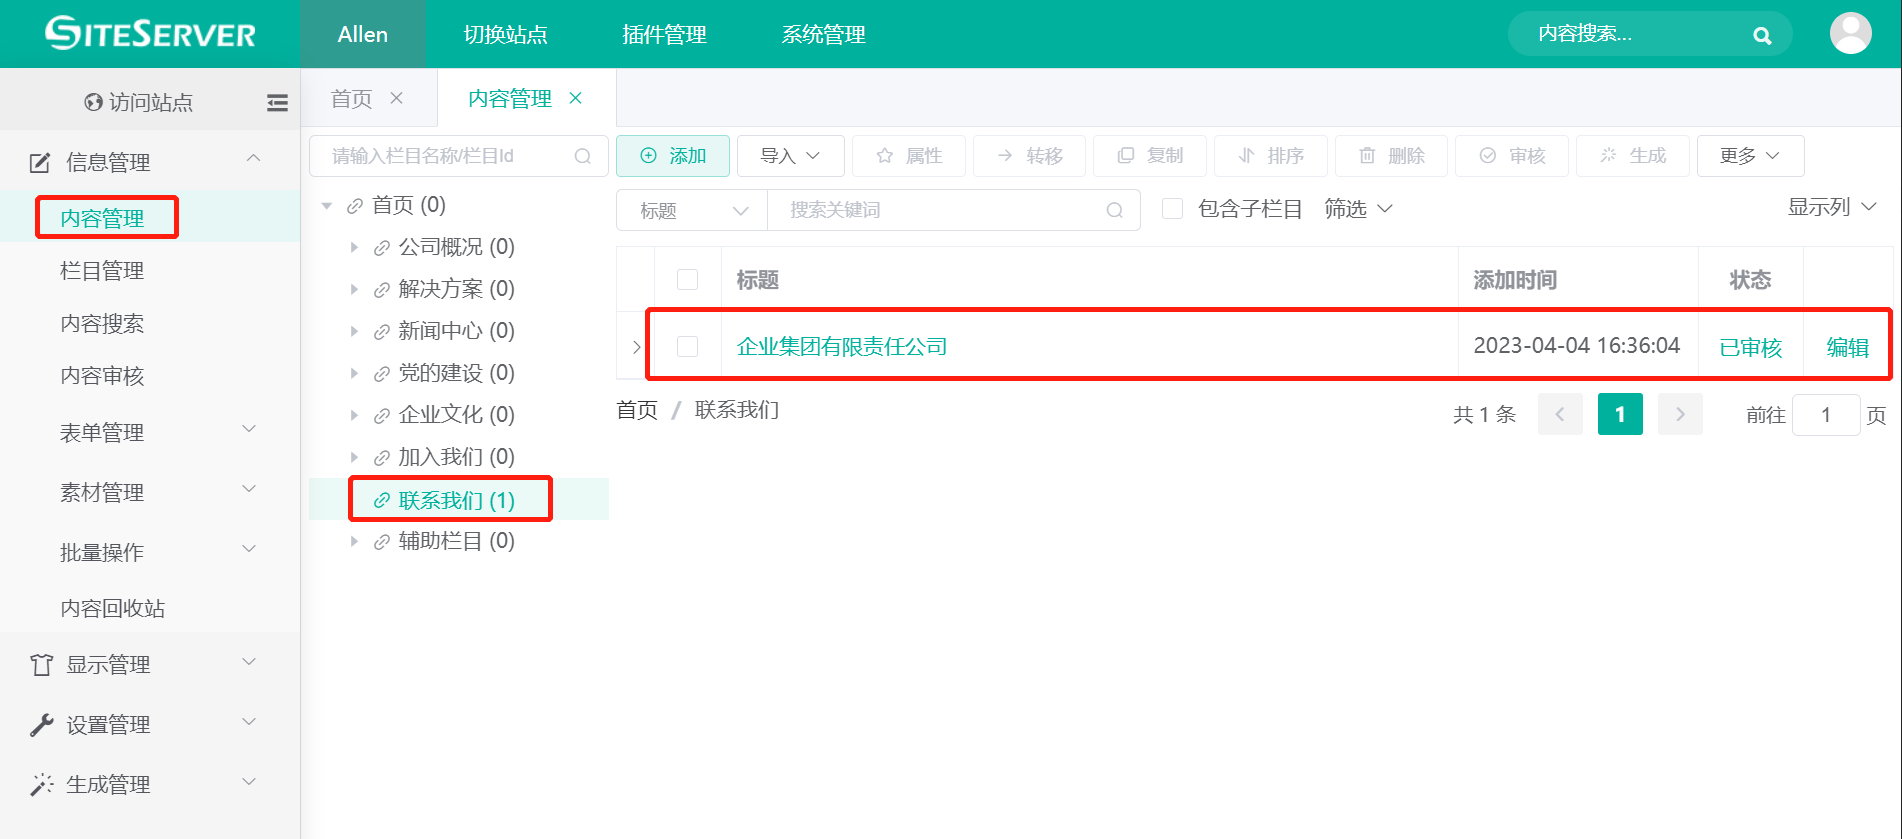Click the 排序 sort toolbar button
The width and height of the screenshot is (1902, 839).
click(x=1270, y=156)
